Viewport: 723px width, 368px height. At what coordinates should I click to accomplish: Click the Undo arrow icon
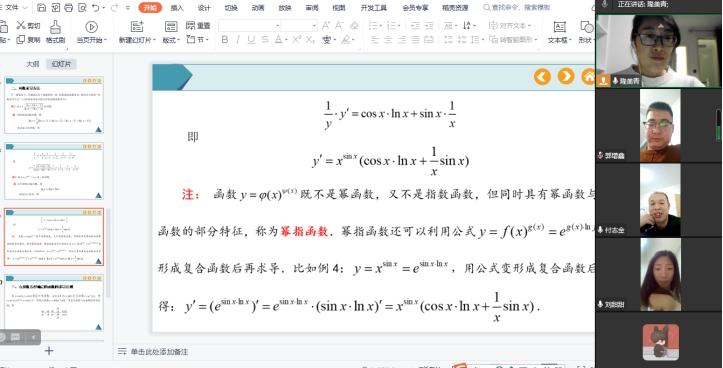[95, 7]
